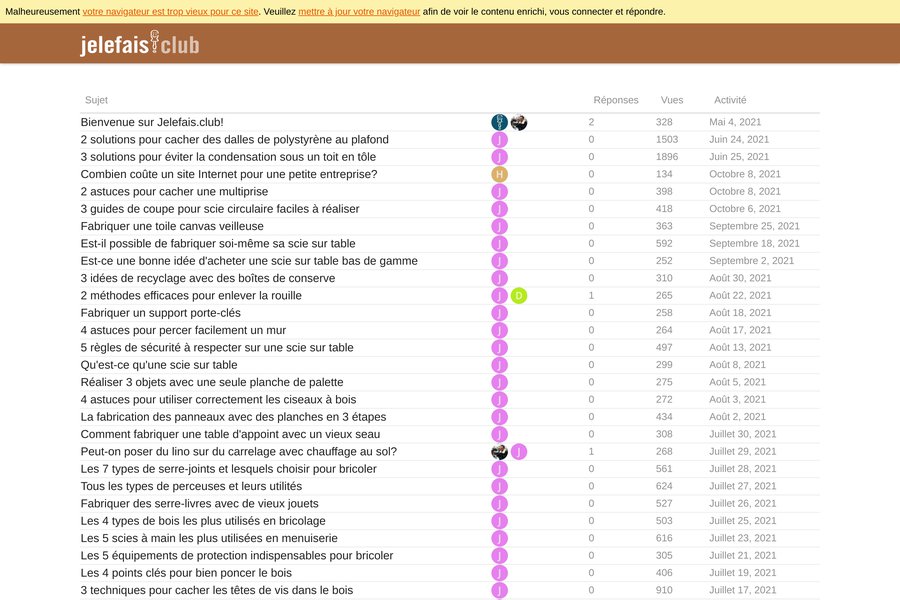Open topic 'Bienvenue sur Jelefais.club!'

click(152, 122)
